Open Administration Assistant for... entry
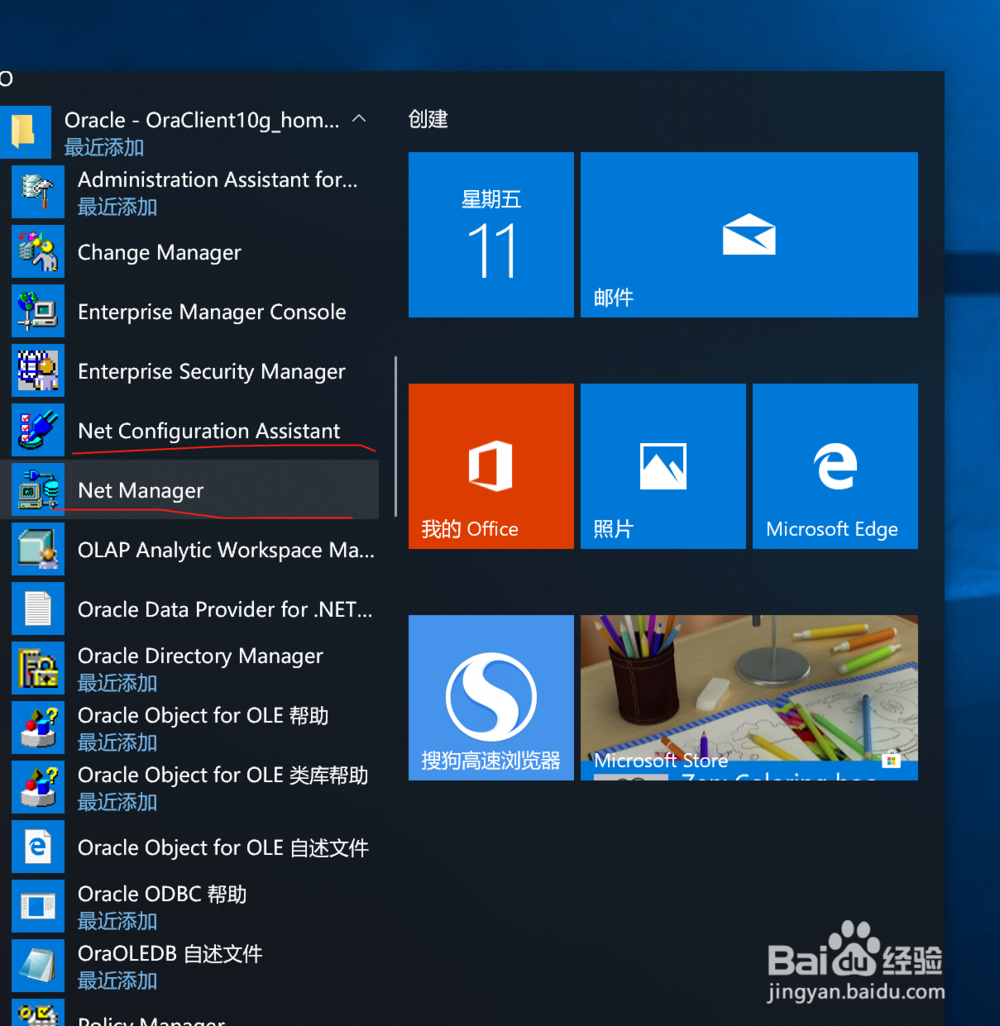 tap(190, 192)
